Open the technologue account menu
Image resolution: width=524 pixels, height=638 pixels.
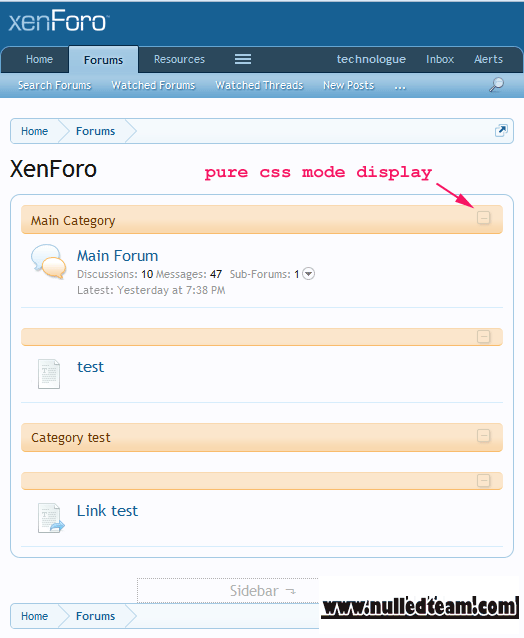371,59
